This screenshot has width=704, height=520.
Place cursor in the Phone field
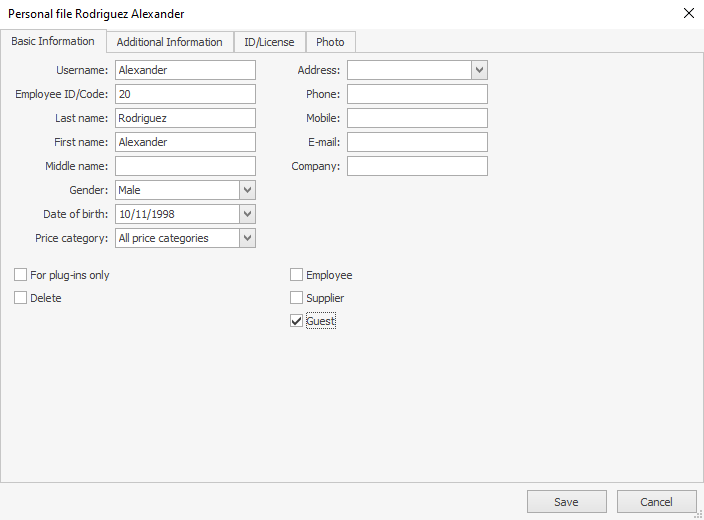point(417,94)
